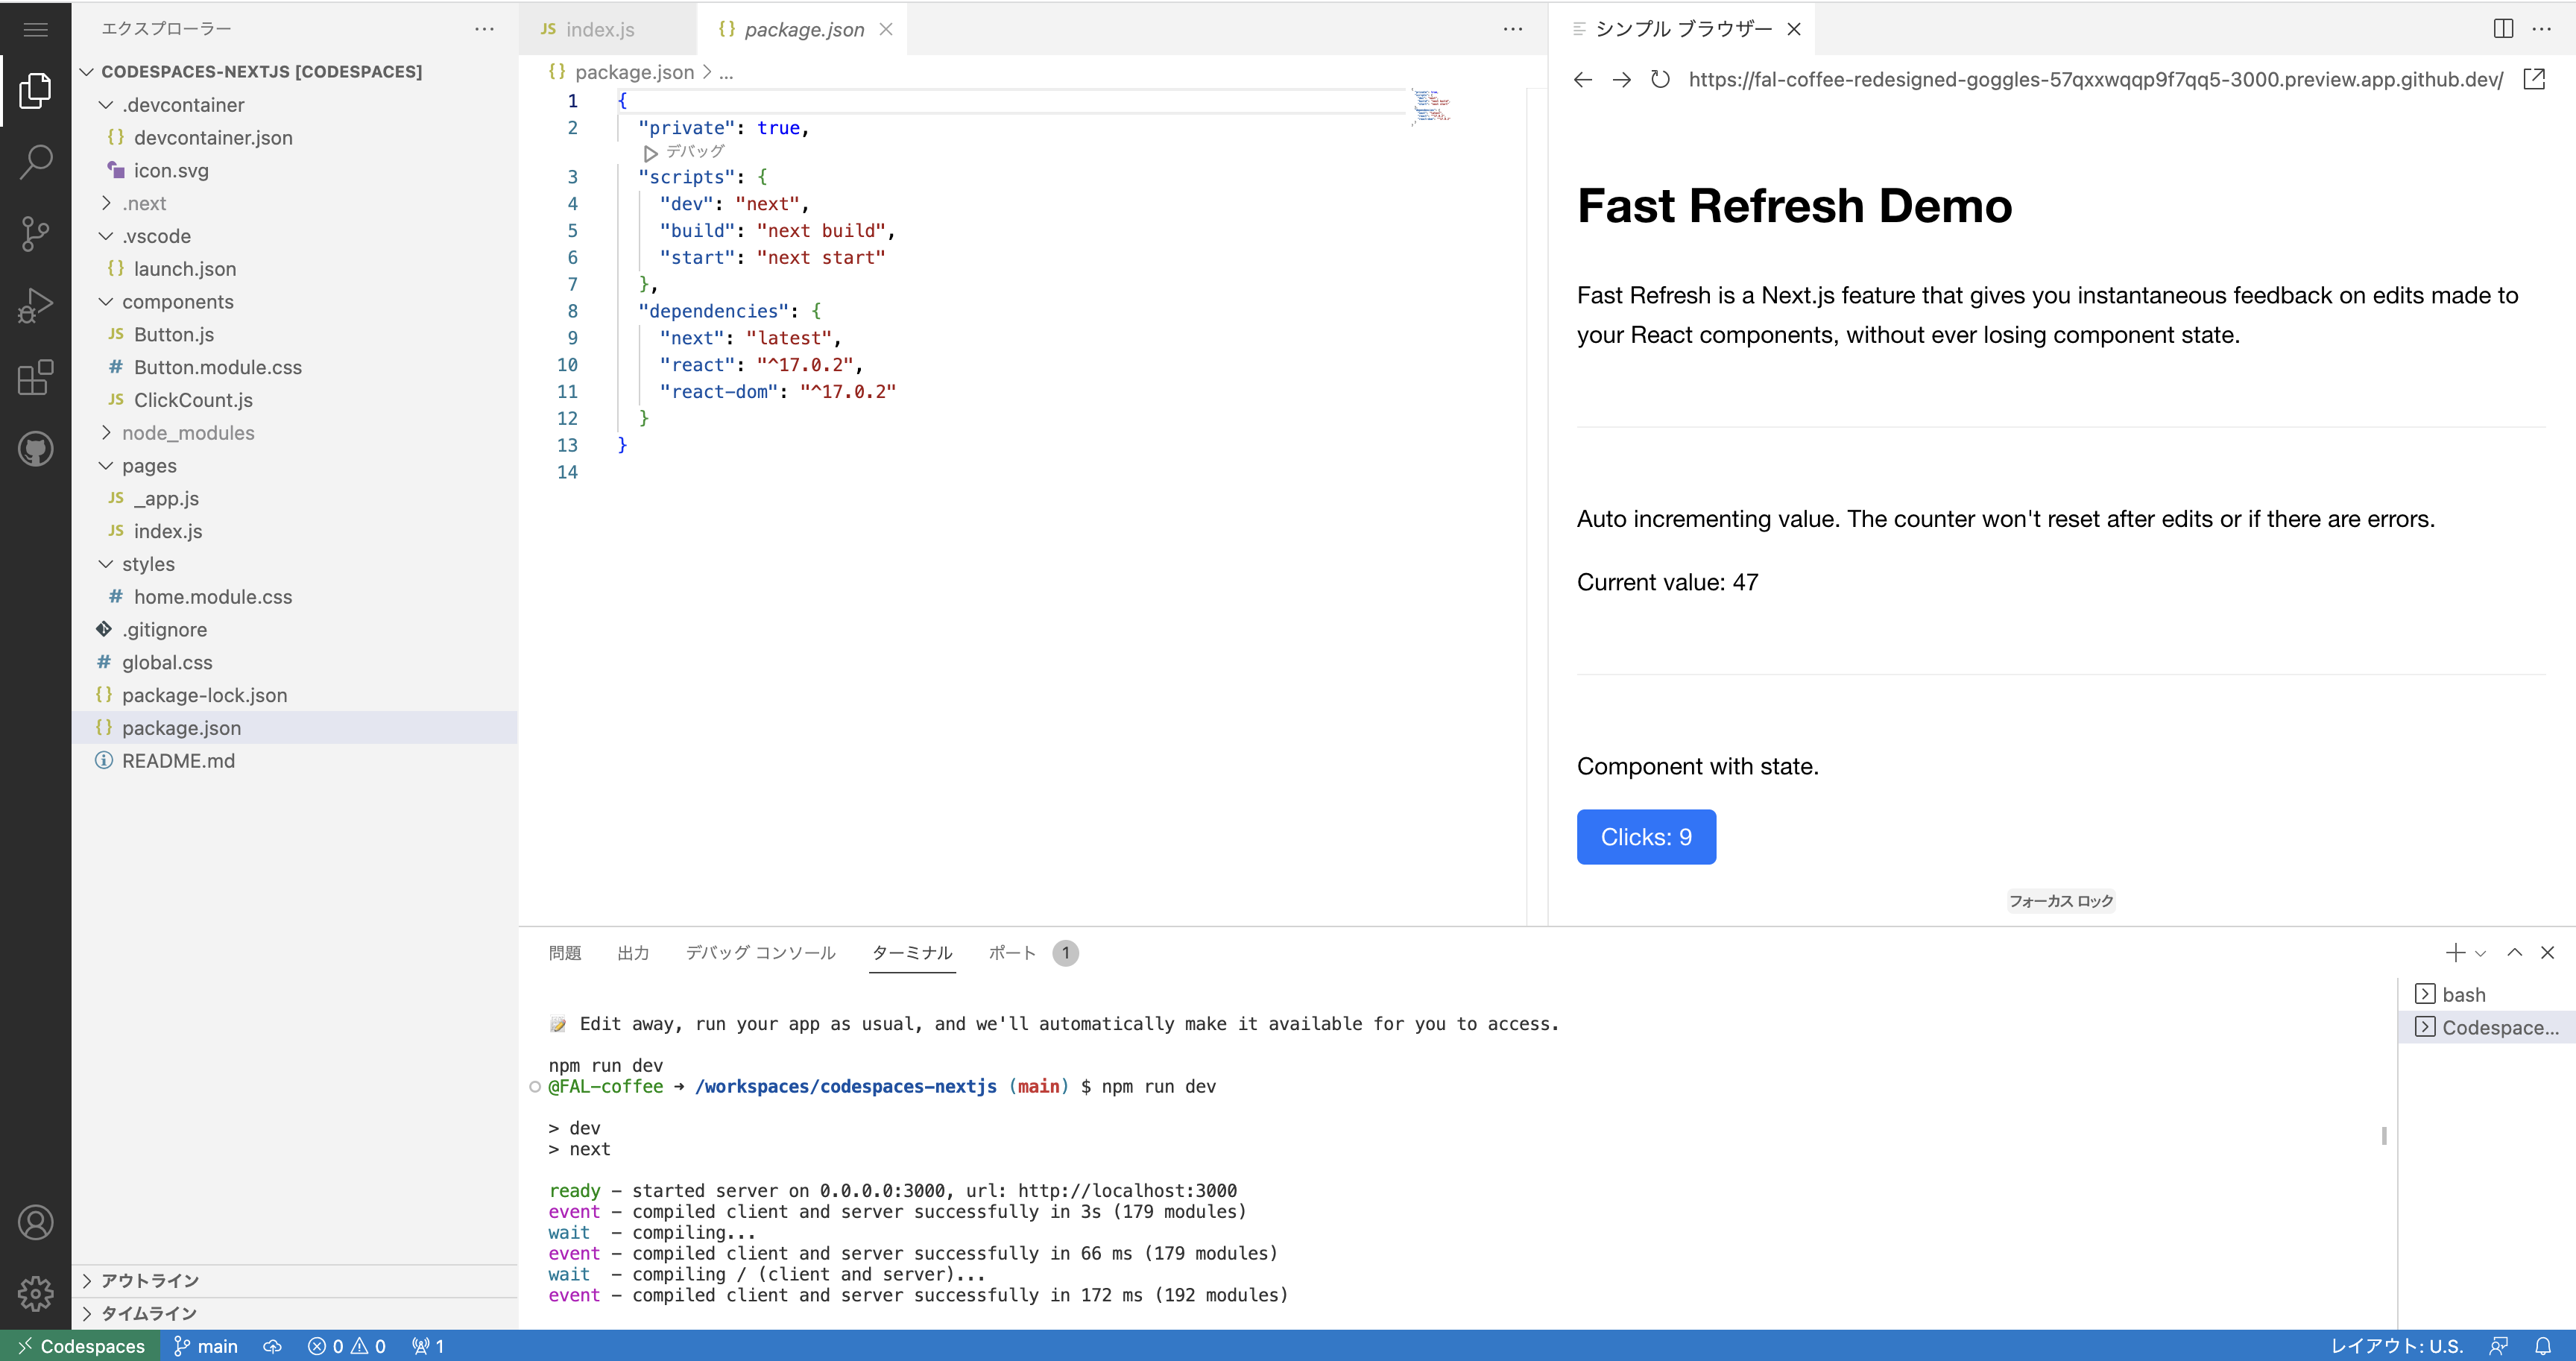Open the GitHub panel icon
Image resolution: width=2576 pixels, height=1361 pixels.
click(35, 449)
